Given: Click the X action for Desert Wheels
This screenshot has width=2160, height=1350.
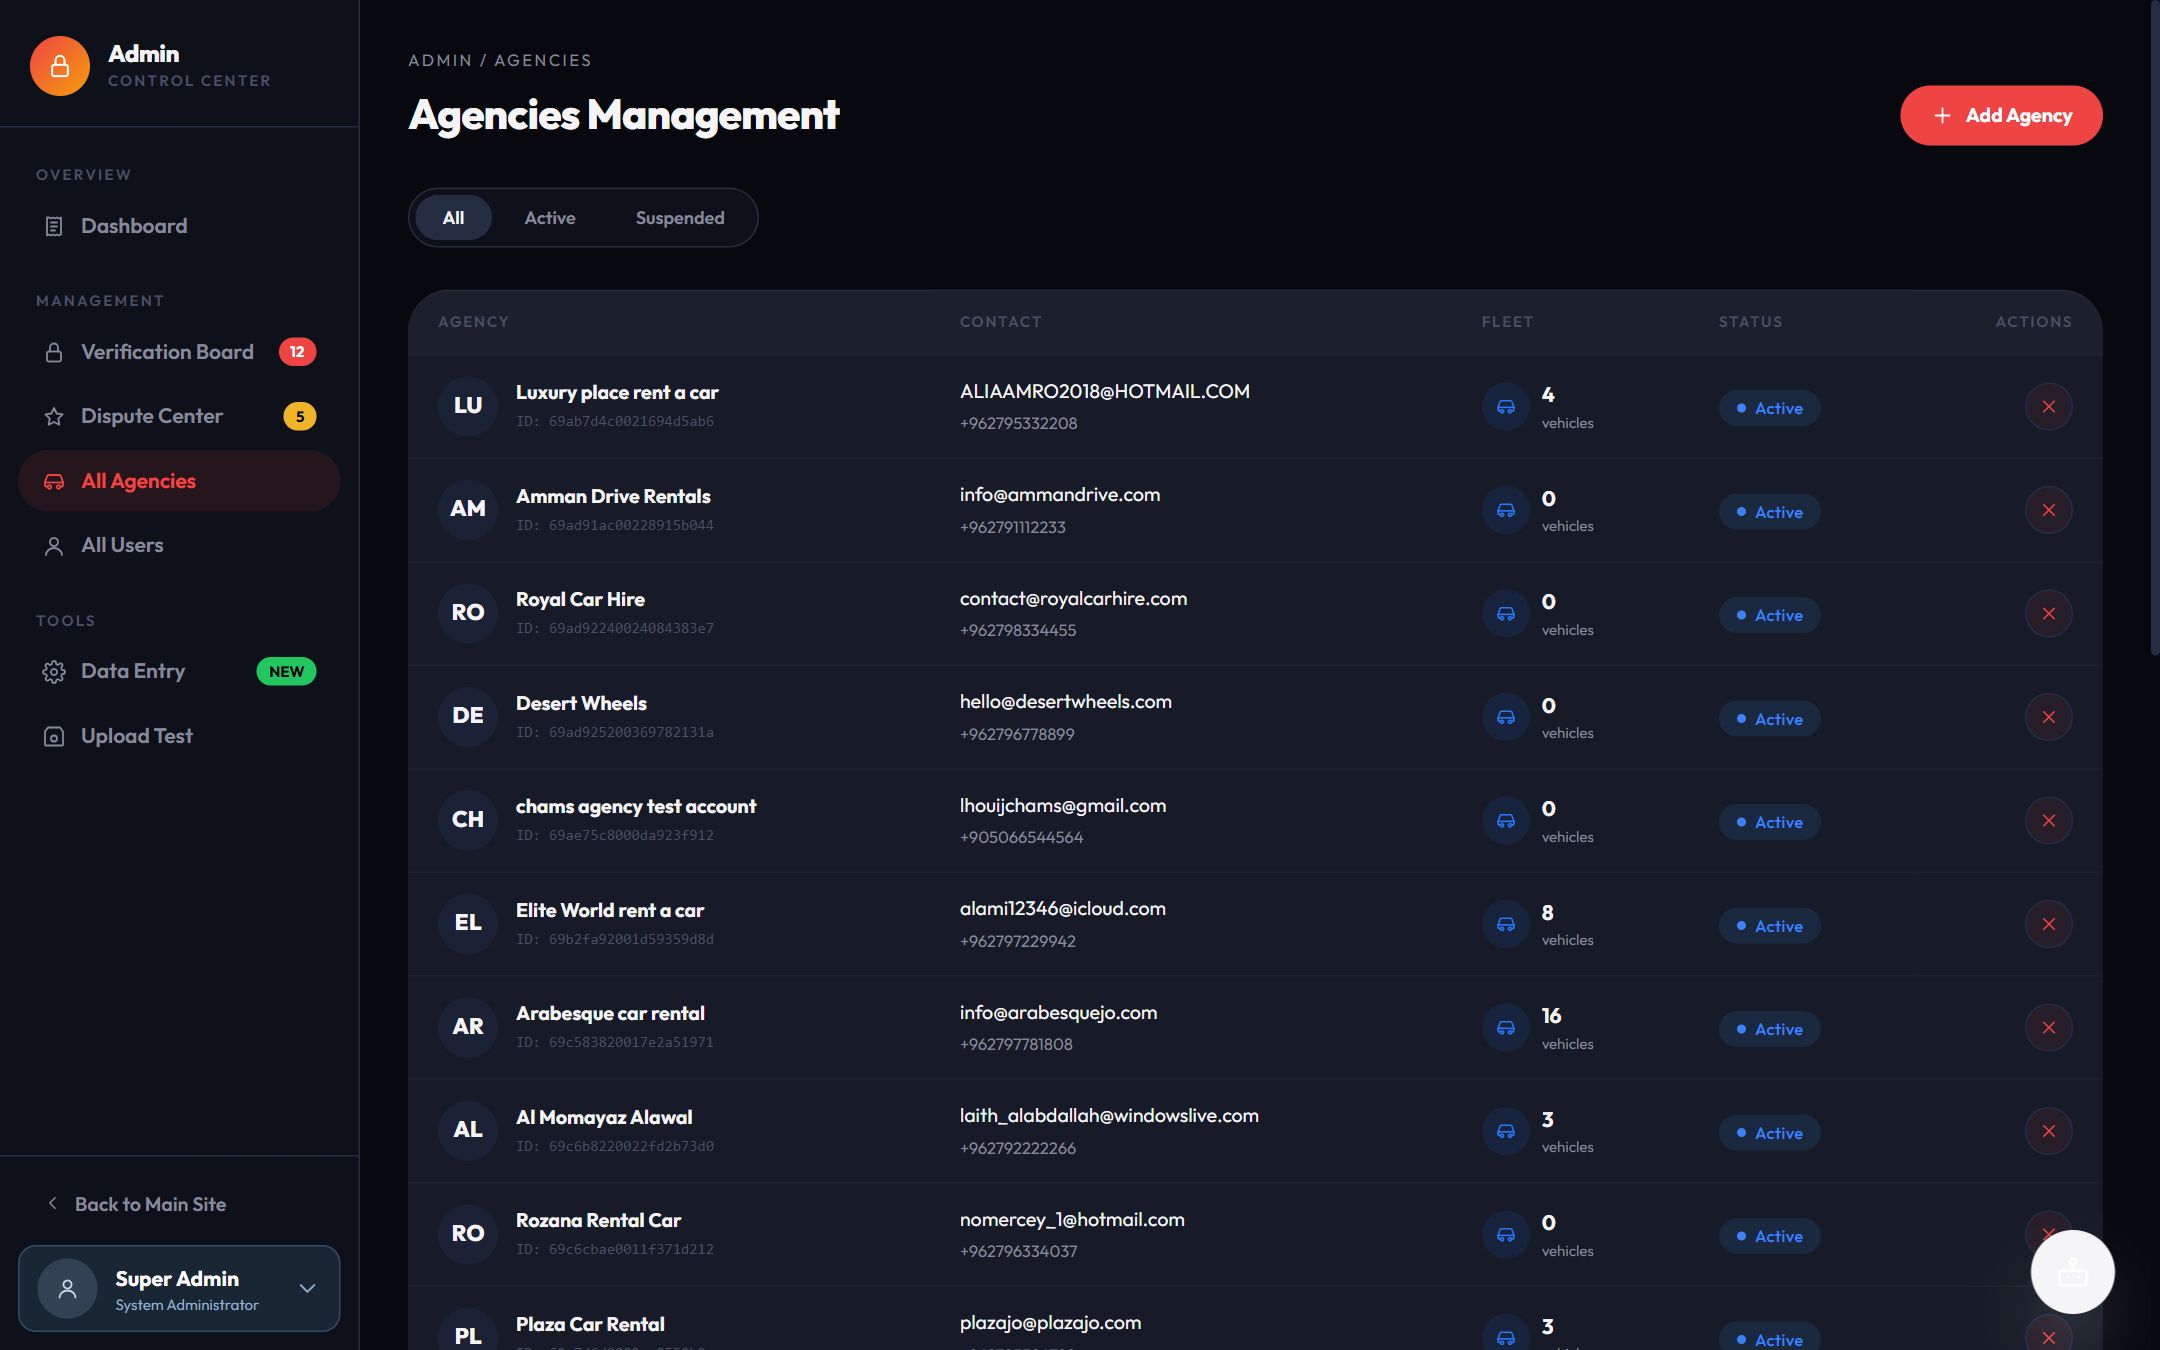Looking at the screenshot, I should (x=2048, y=717).
